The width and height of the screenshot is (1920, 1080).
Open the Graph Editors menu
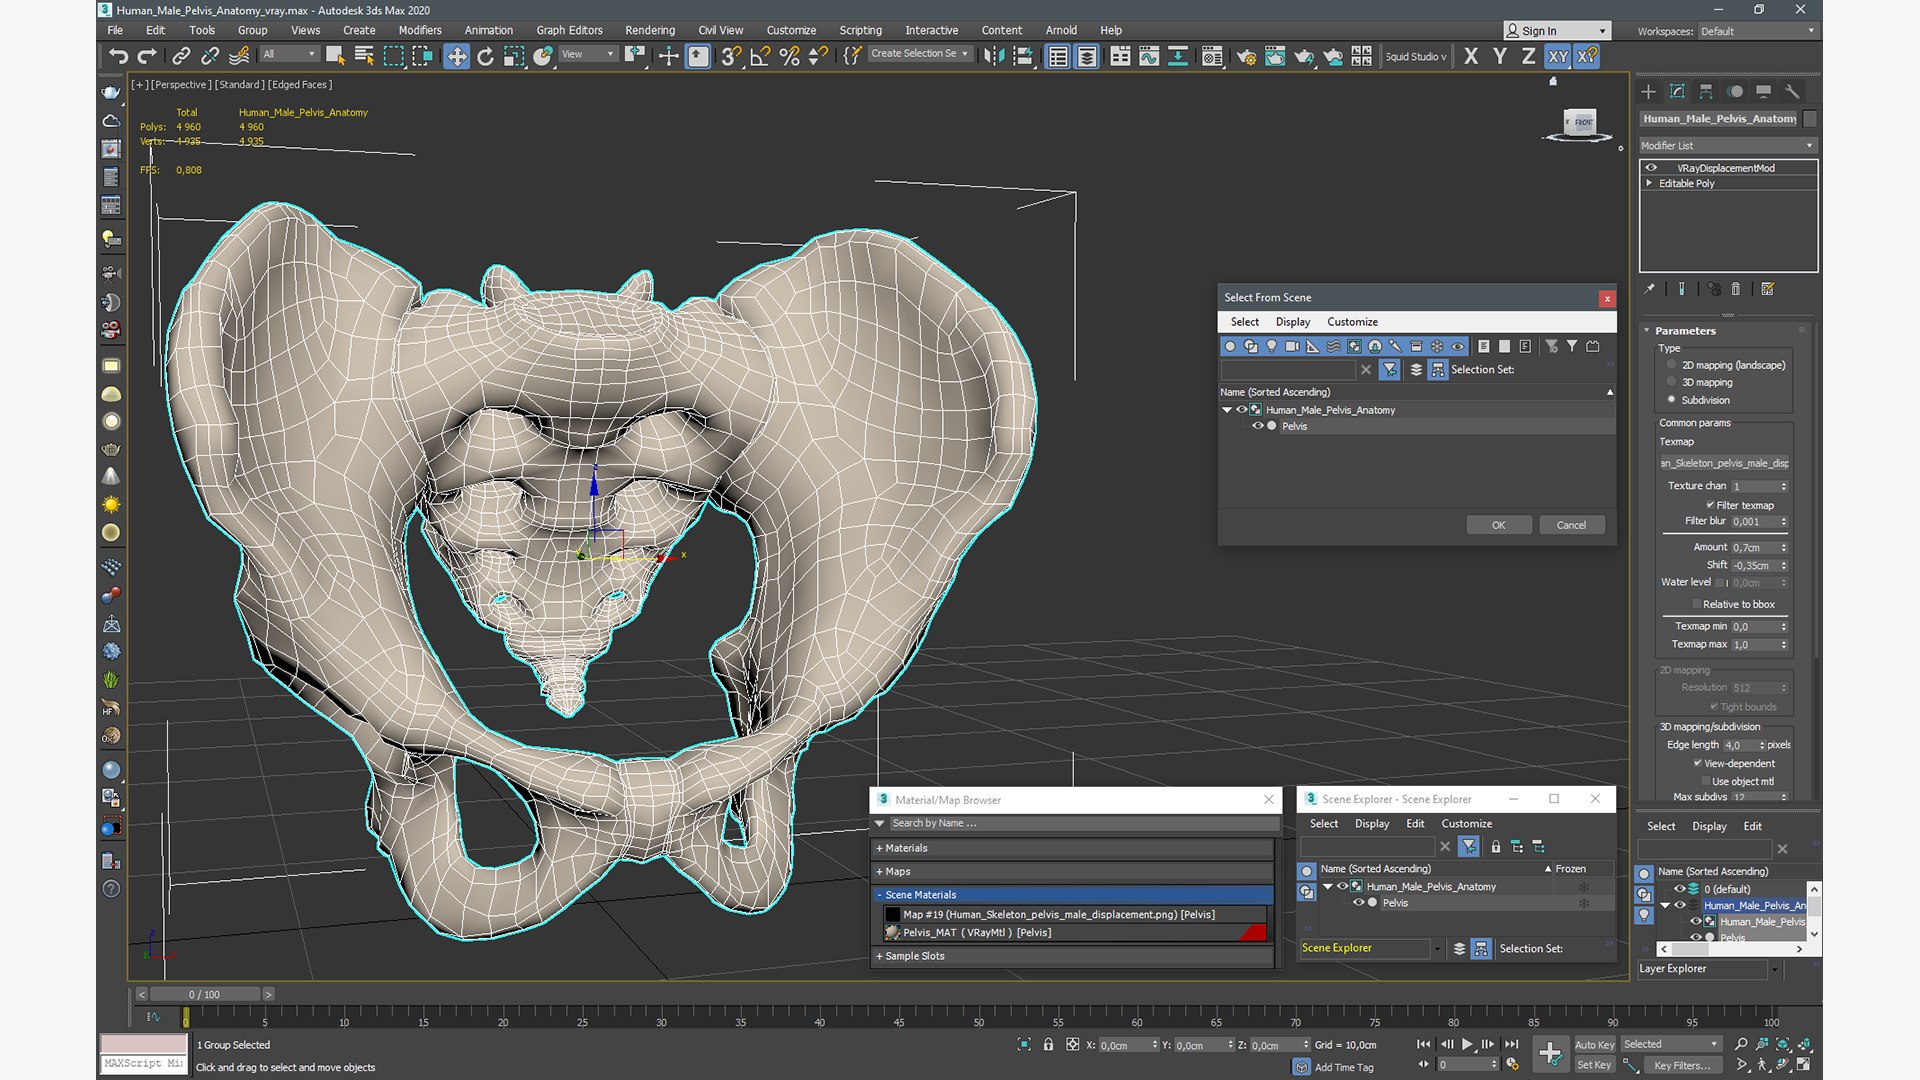569,30
